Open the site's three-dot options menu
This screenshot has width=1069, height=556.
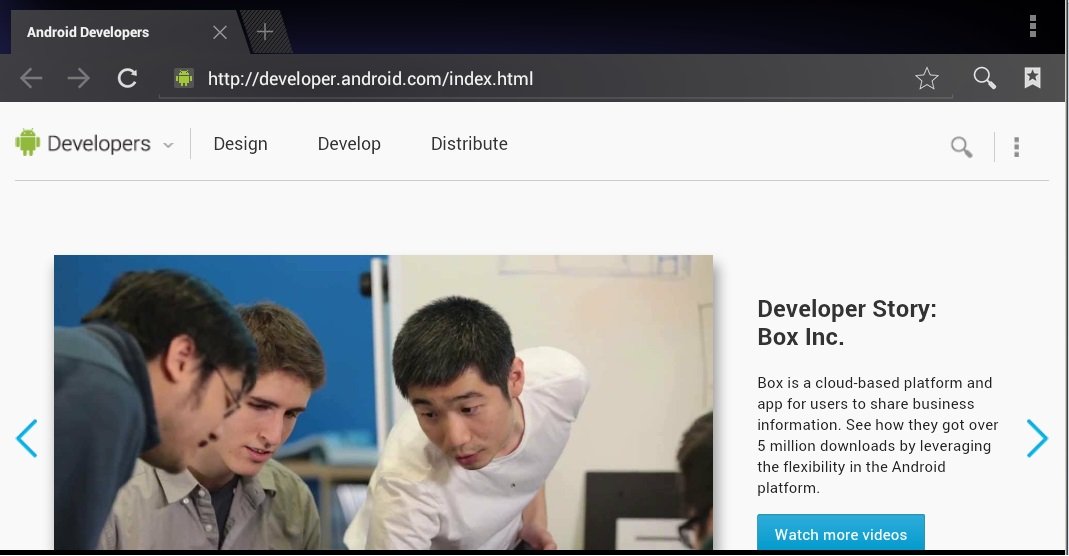[1017, 146]
